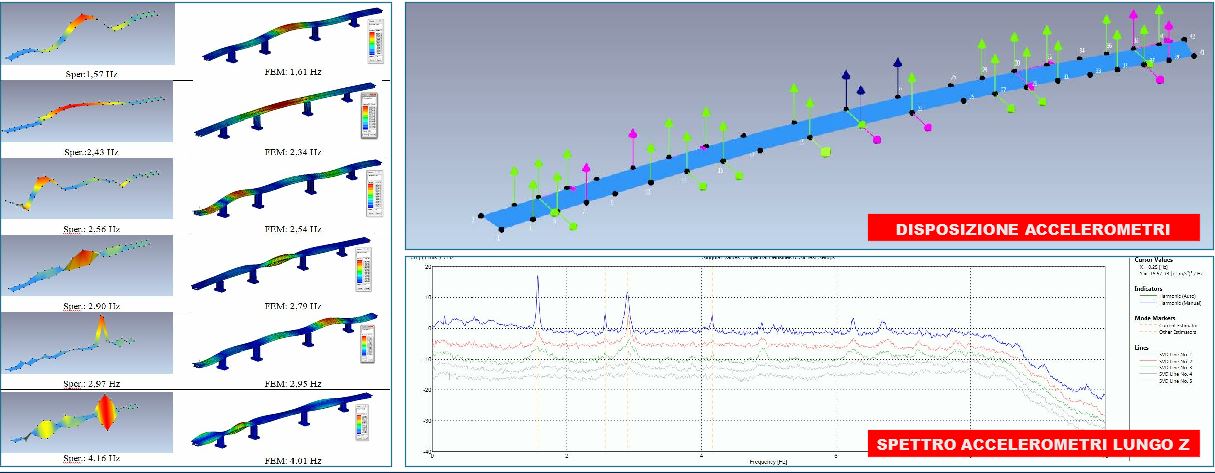The image size is (1215, 473).
Task: Click the Mode Markers legend heading
Action: pyautogui.click(x=1155, y=316)
